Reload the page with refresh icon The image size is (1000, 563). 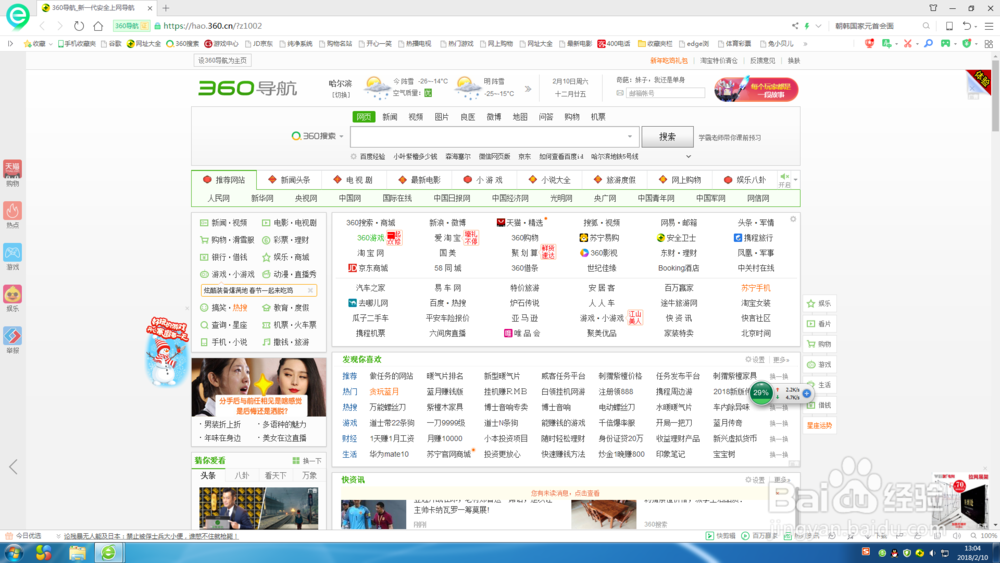[x=78, y=26]
